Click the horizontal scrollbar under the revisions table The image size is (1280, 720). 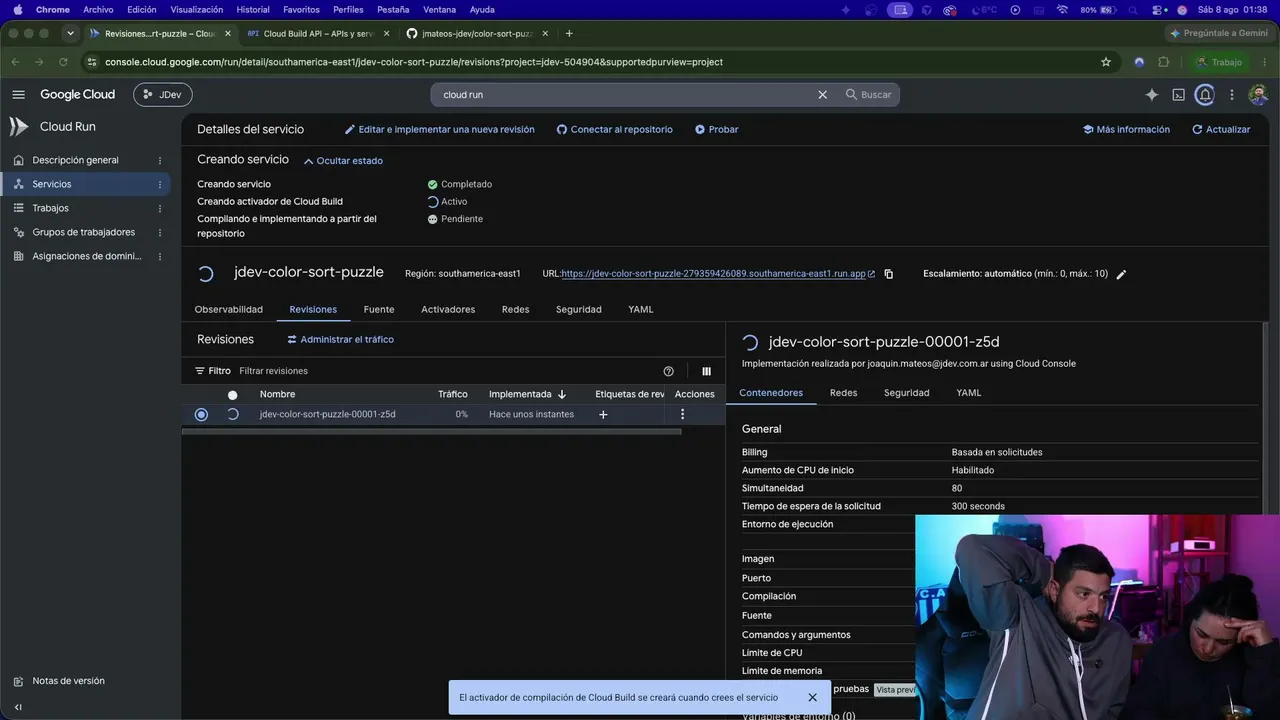click(431, 431)
